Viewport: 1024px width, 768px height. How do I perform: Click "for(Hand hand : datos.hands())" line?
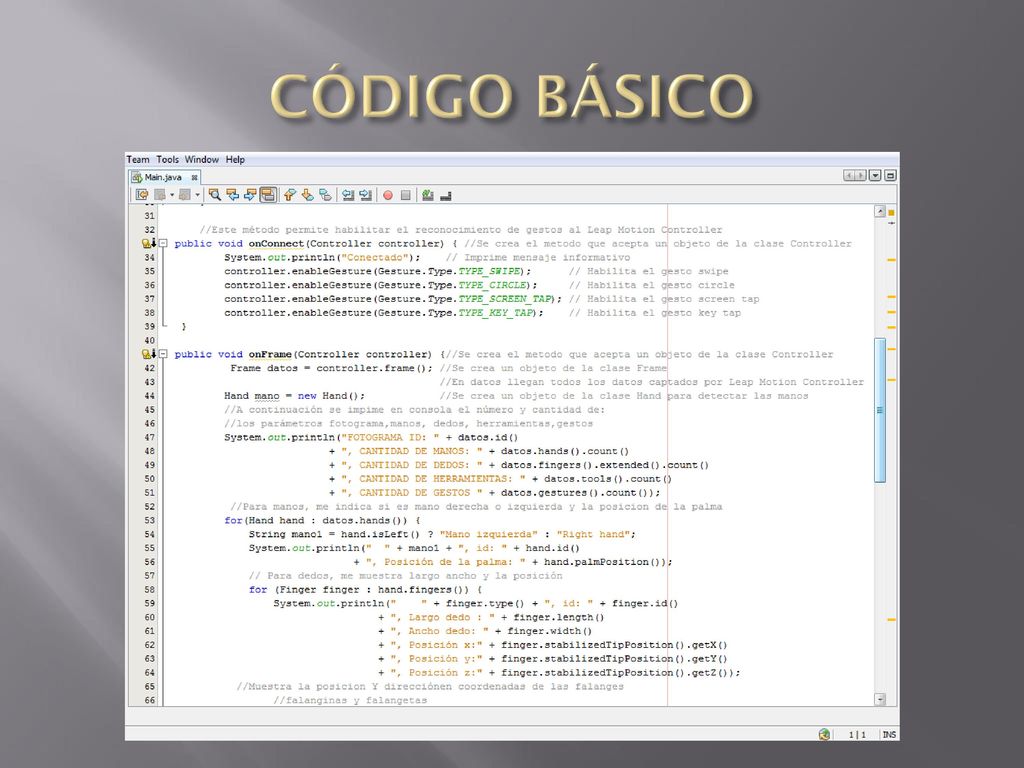[x=323, y=520]
